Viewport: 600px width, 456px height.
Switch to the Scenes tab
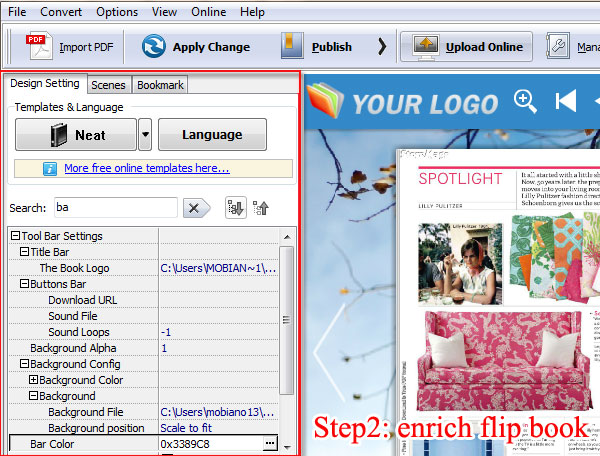pos(108,85)
